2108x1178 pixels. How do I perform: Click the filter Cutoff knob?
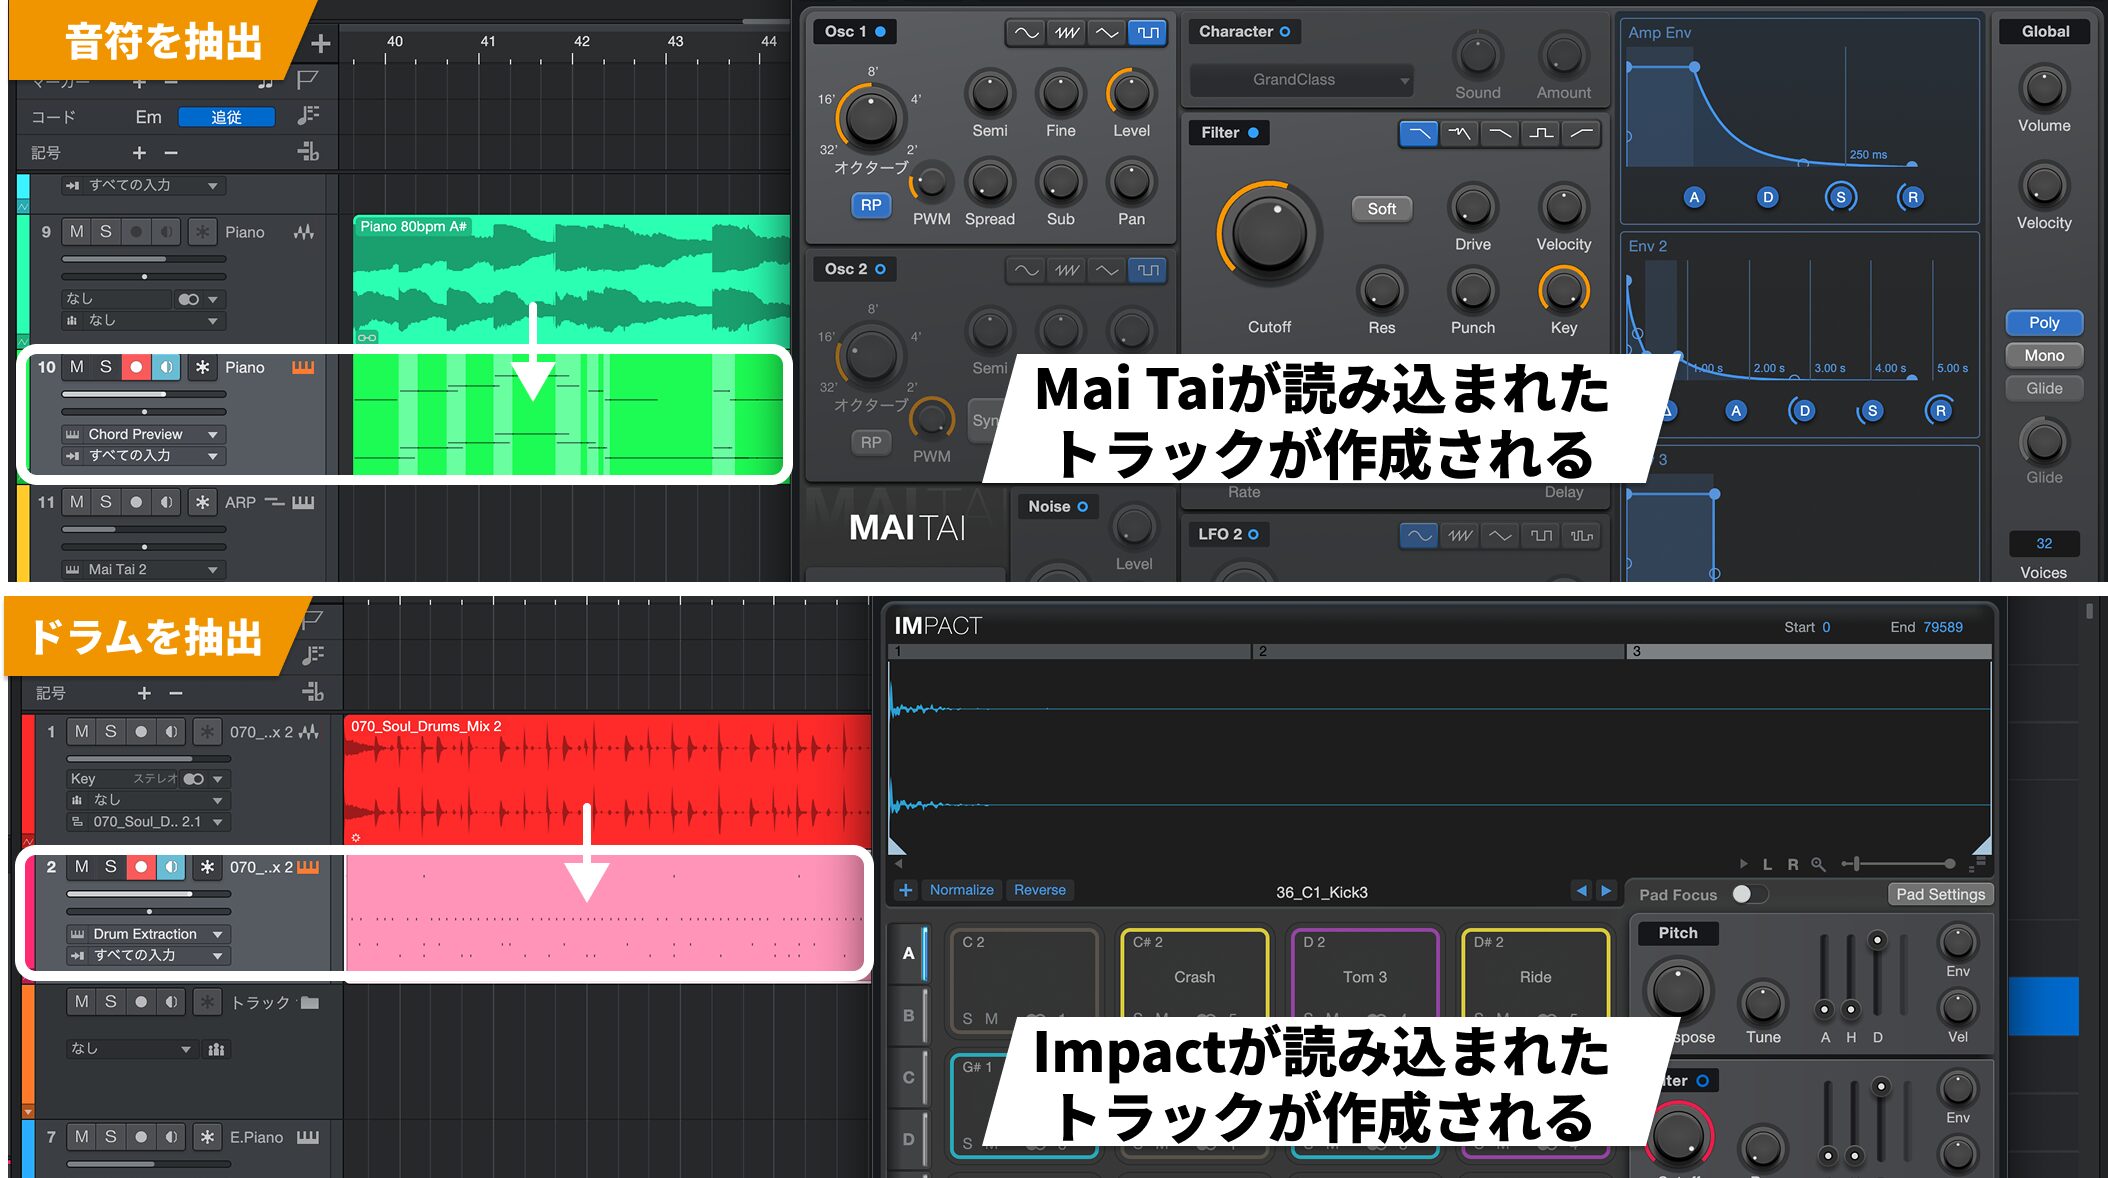tap(1269, 234)
